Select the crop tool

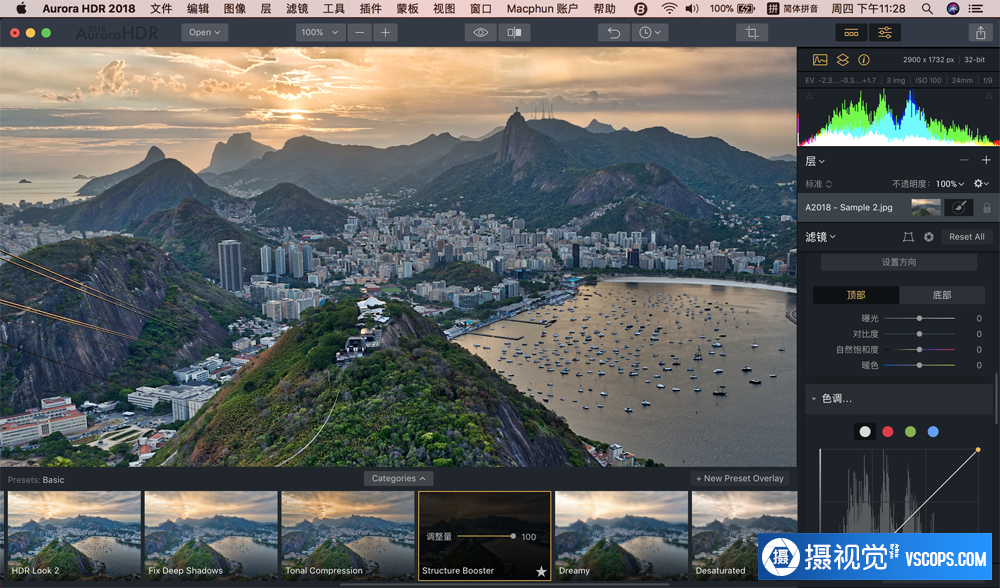click(x=752, y=33)
